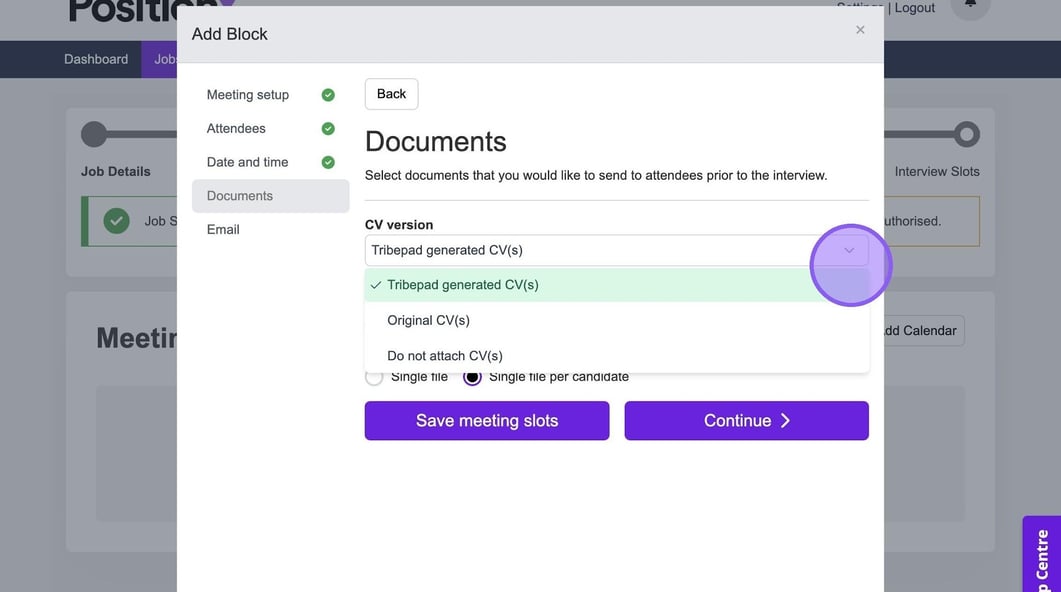Screen dimensions: 1061x592
Task: Click the Interview Slots progress step circle
Action: tap(966, 134)
